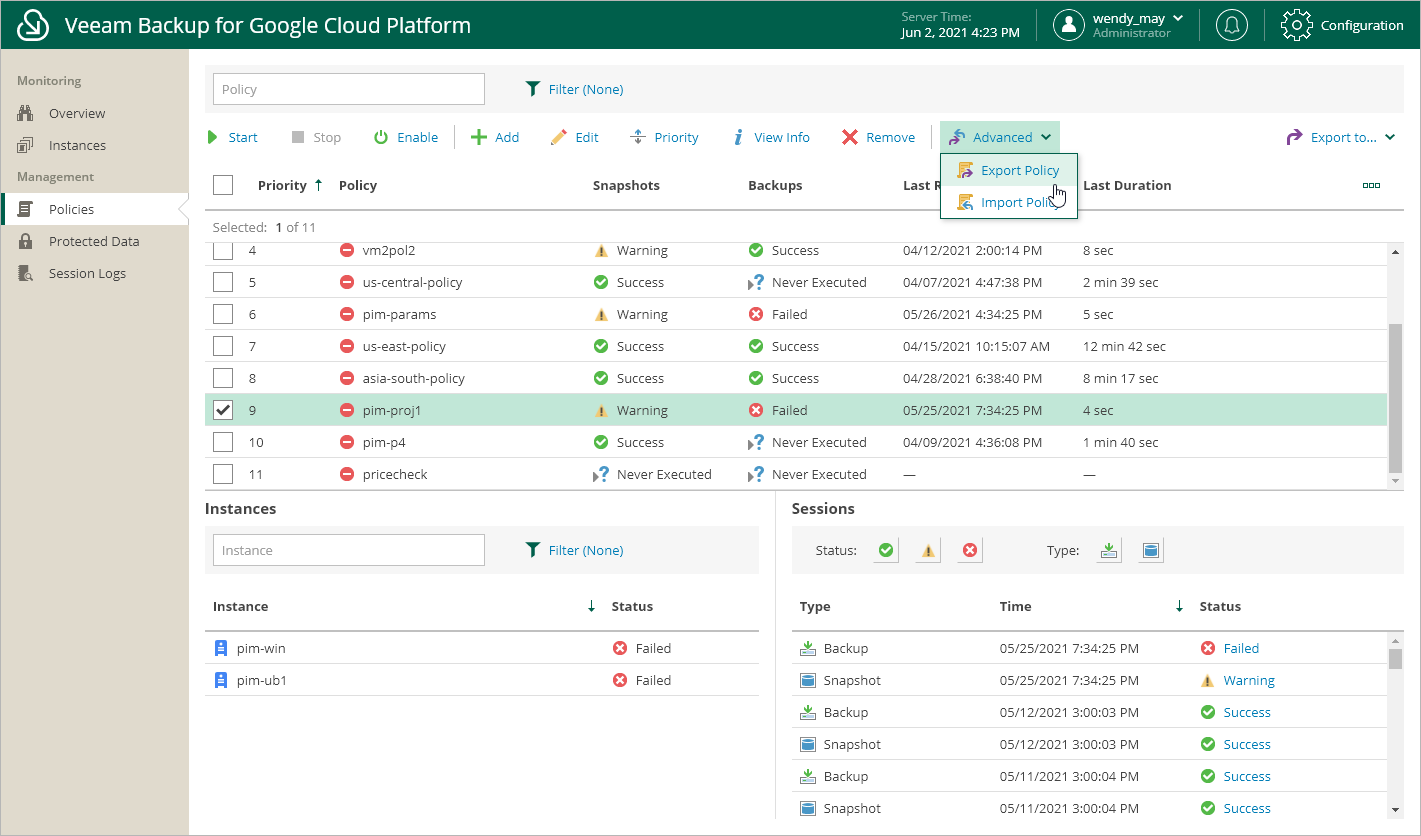1421x836 pixels.
Task: Collapse the Advanced dropdown menu
Action: (999, 137)
